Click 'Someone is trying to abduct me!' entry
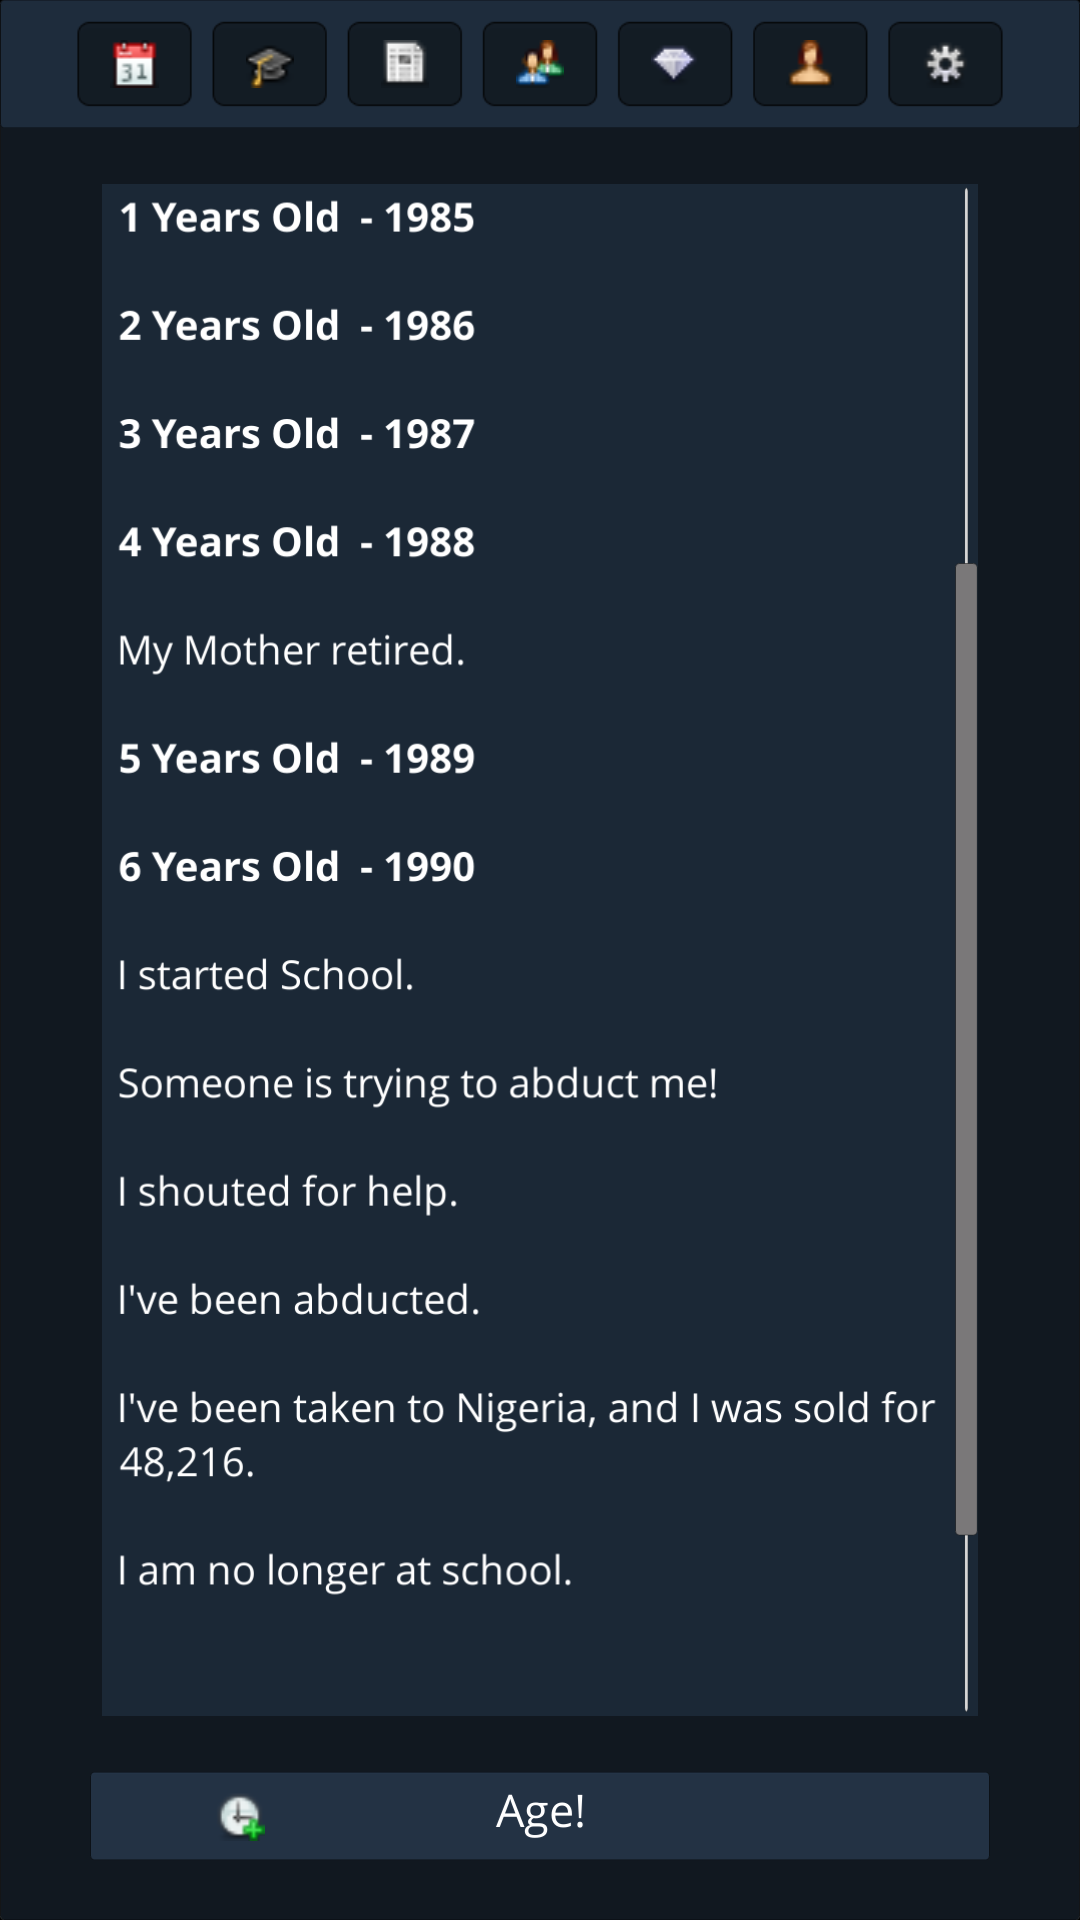Viewport: 1080px width, 1920px height. pos(417,1084)
